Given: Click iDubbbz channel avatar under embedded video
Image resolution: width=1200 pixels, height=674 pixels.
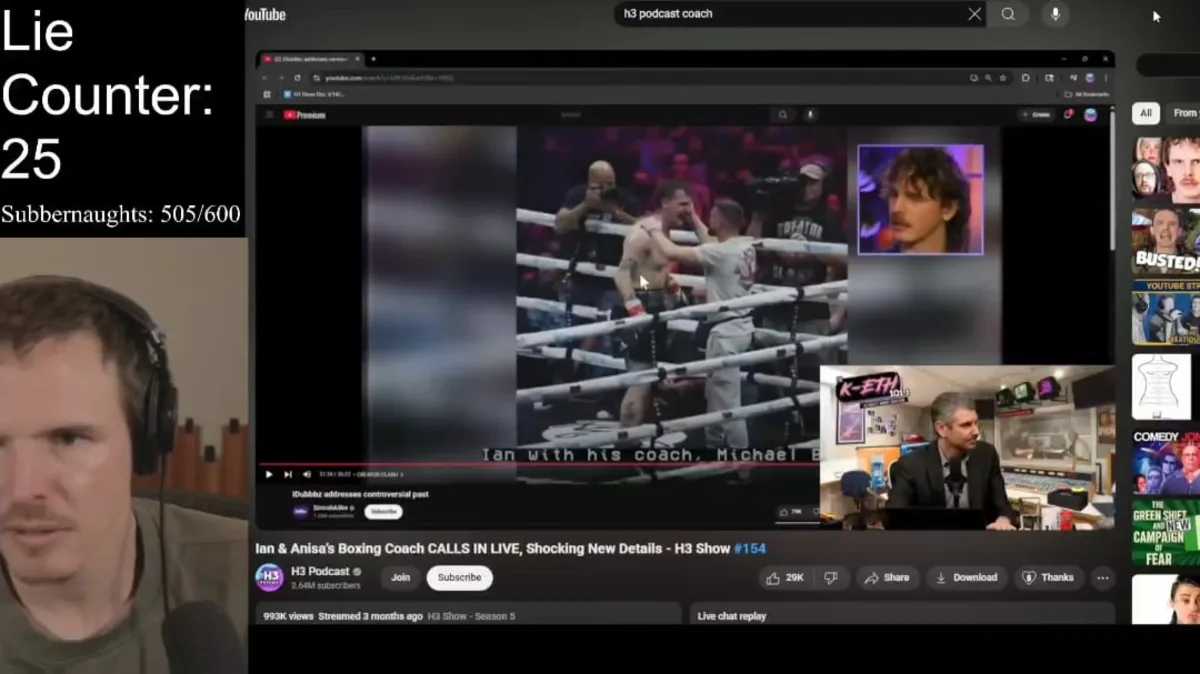Looking at the screenshot, I should pyautogui.click(x=300, y=512).
